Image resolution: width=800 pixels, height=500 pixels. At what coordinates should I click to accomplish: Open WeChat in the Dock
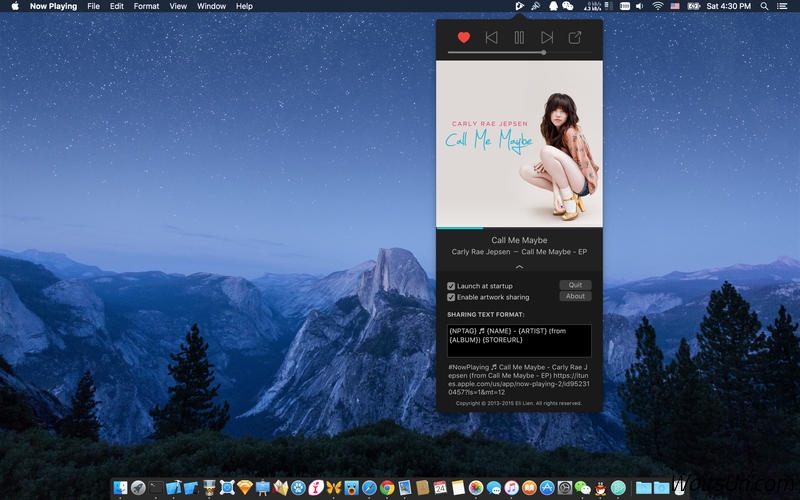point(583,488)
